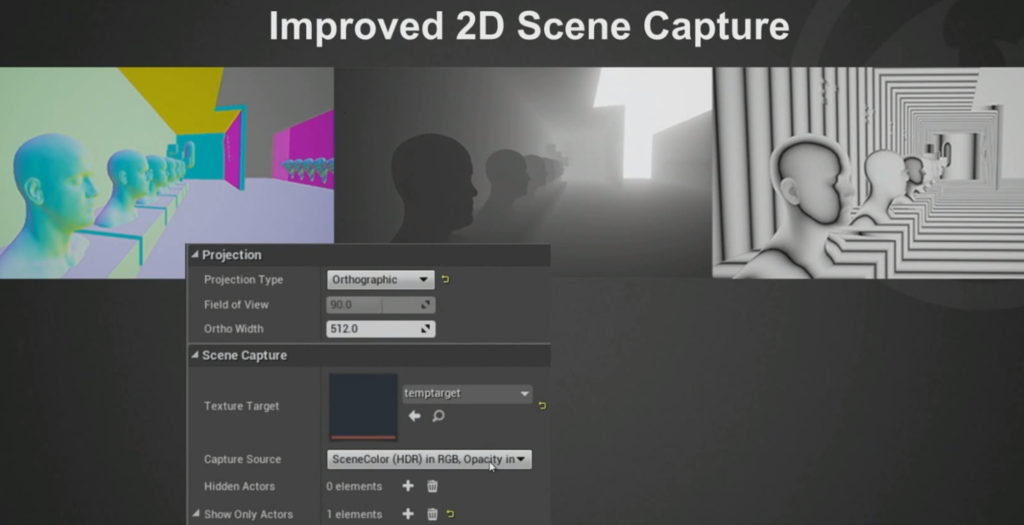The image size is (1024, 525).
Task: Click the Ortho Width label
Action: tap(234, 329)
